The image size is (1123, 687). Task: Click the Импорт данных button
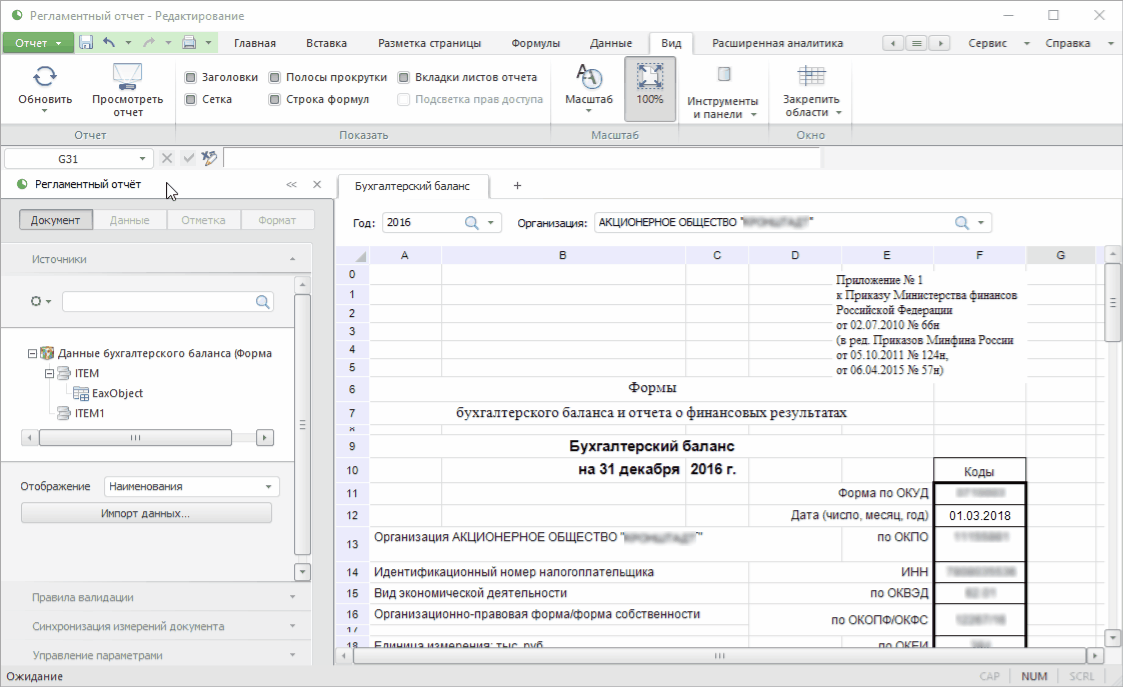[x=146, y=513]
